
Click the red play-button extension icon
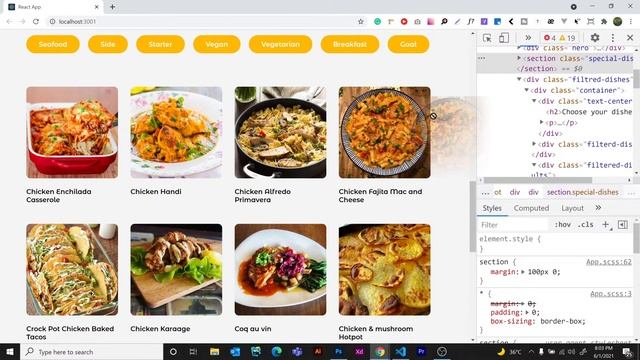coord(404,22)
